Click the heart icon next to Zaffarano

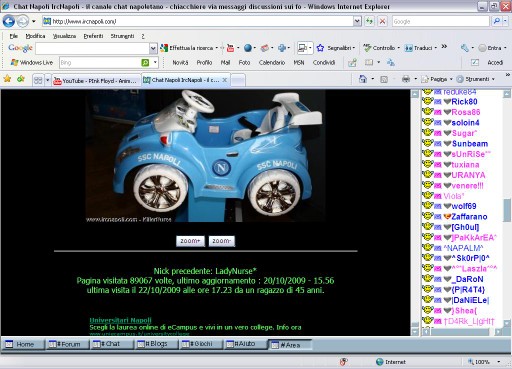[x=447, y=217]
